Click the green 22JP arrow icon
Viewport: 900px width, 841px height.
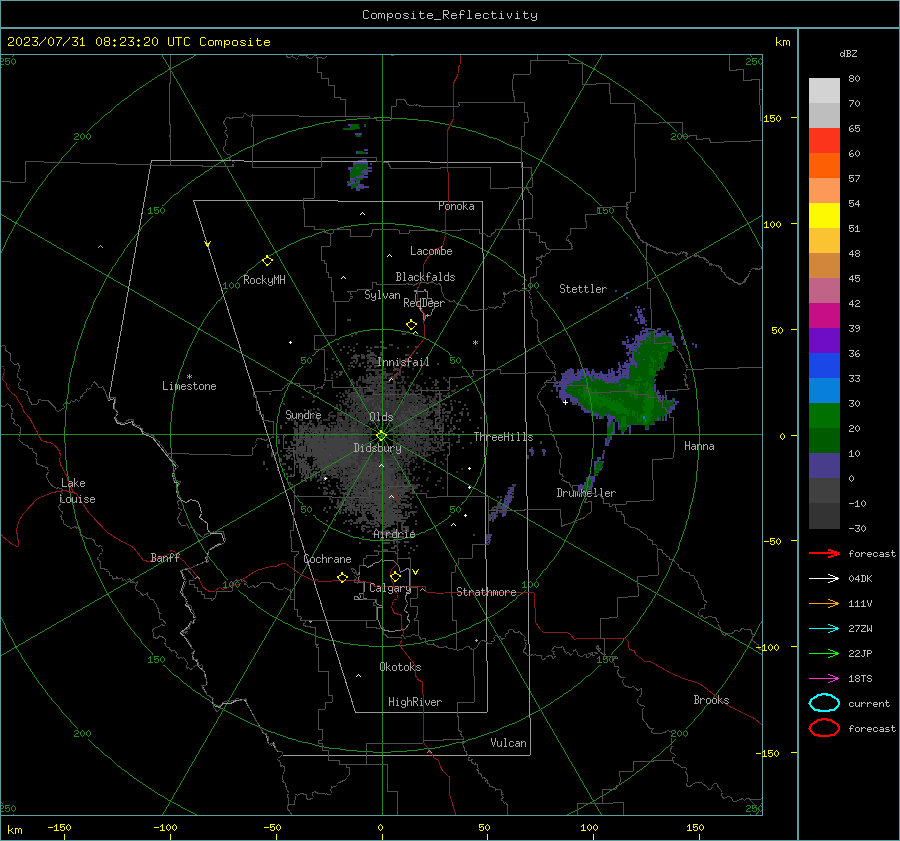click(x=824, y=653)
